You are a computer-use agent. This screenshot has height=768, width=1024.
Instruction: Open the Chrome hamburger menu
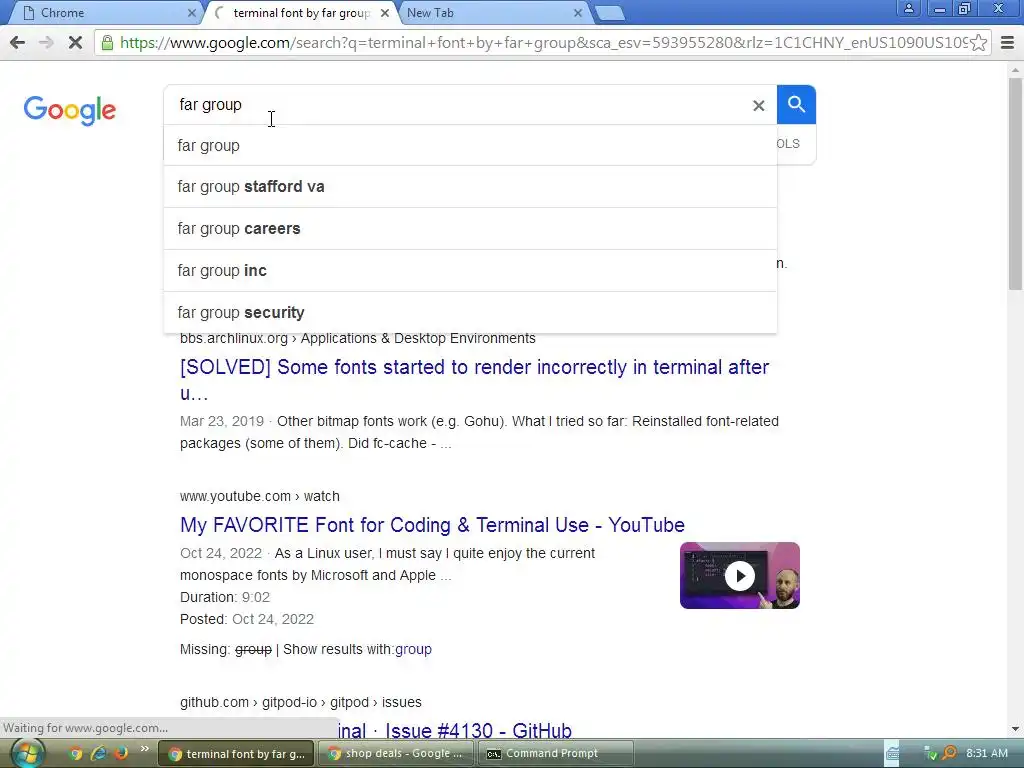1008,43
